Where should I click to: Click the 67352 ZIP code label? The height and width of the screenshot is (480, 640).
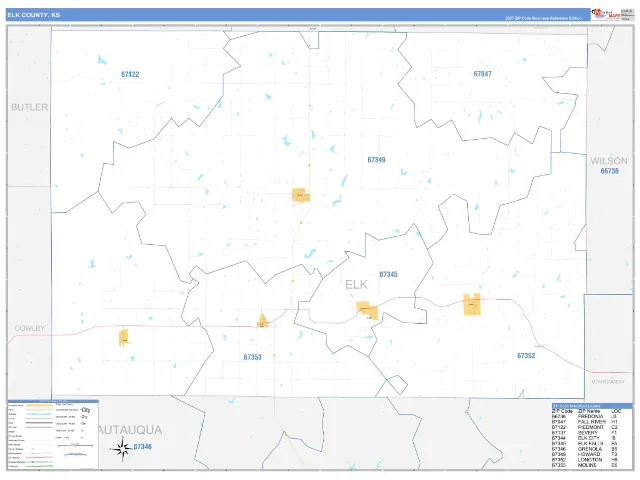coord(526,356)
